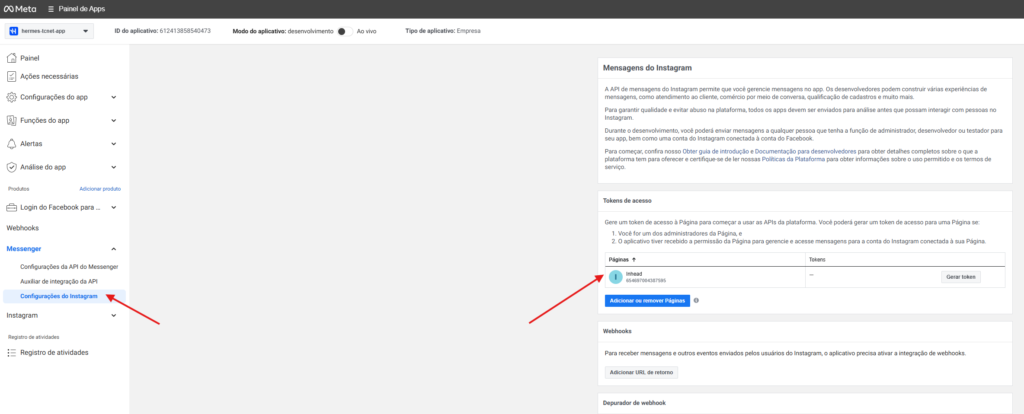Click the Configurações do app gear icon
This screenshot has width=1024, height=414.
(x=11, y=97)
